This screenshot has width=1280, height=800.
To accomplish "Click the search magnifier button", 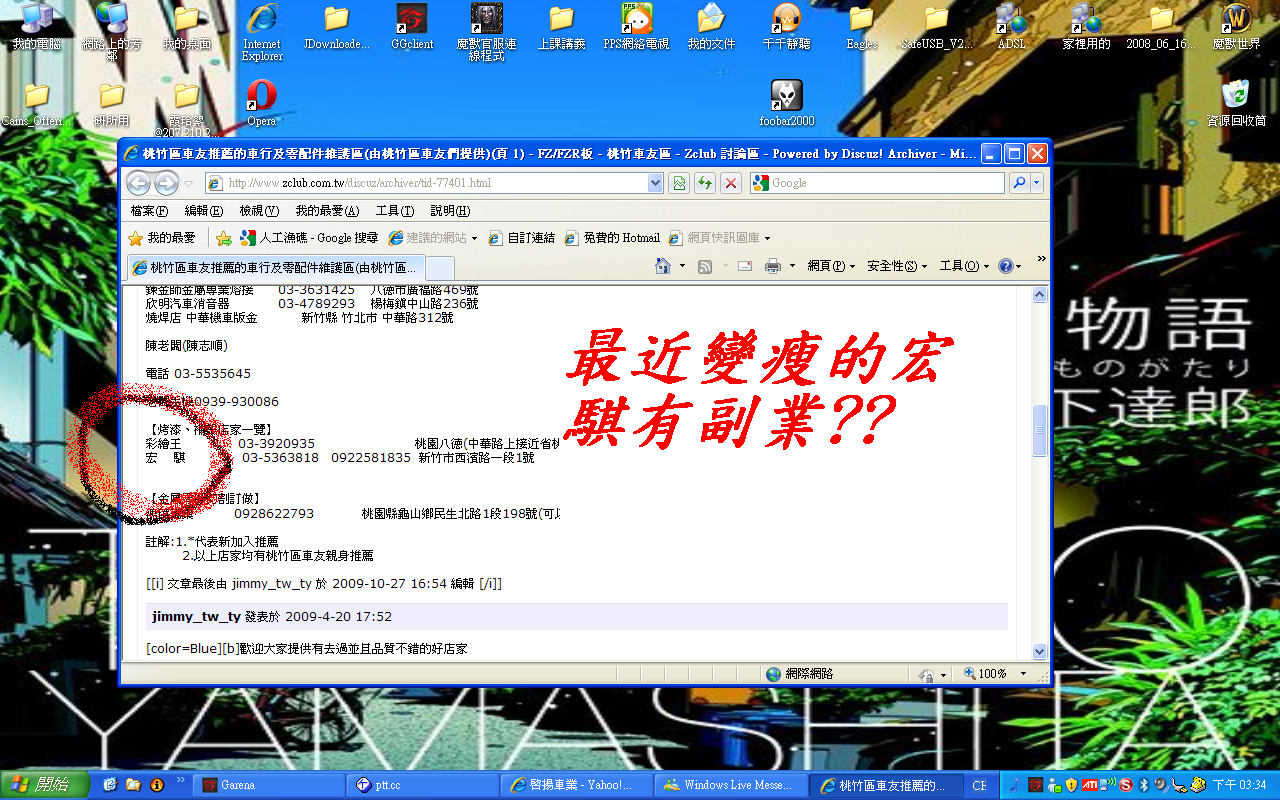I will [x=1018, y=183].
